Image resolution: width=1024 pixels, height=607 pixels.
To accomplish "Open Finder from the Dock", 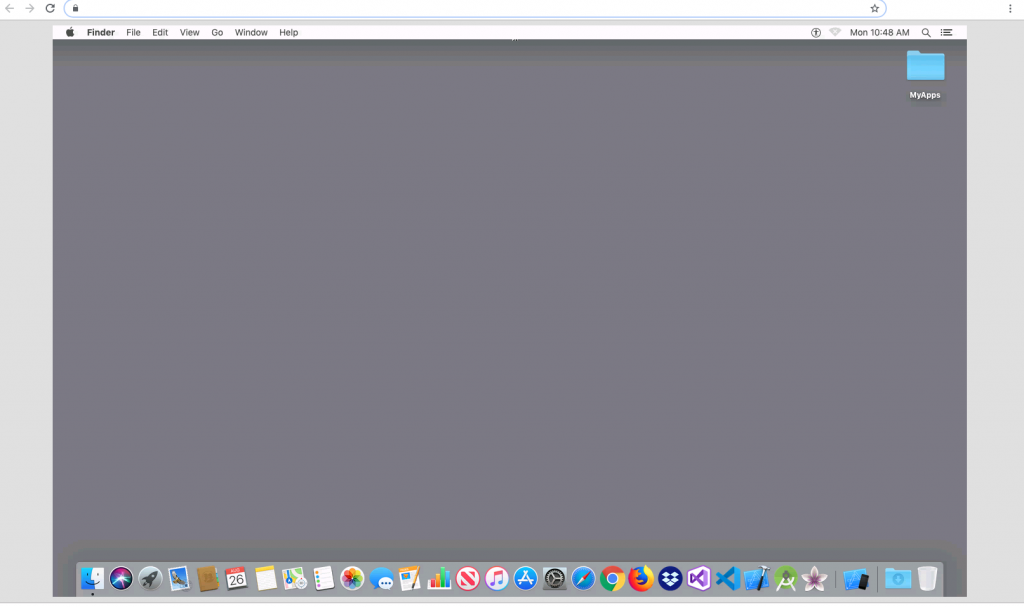I will click(x=92, y=578).
